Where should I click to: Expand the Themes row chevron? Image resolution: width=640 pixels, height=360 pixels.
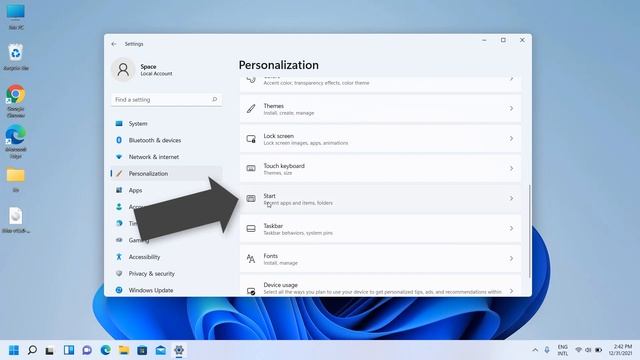tap(511, 109)
